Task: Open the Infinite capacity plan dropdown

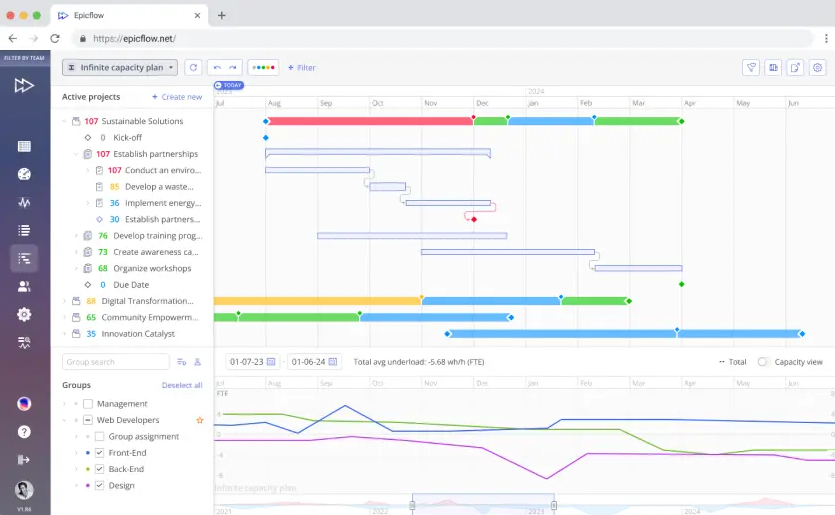Action: (119, 67)
